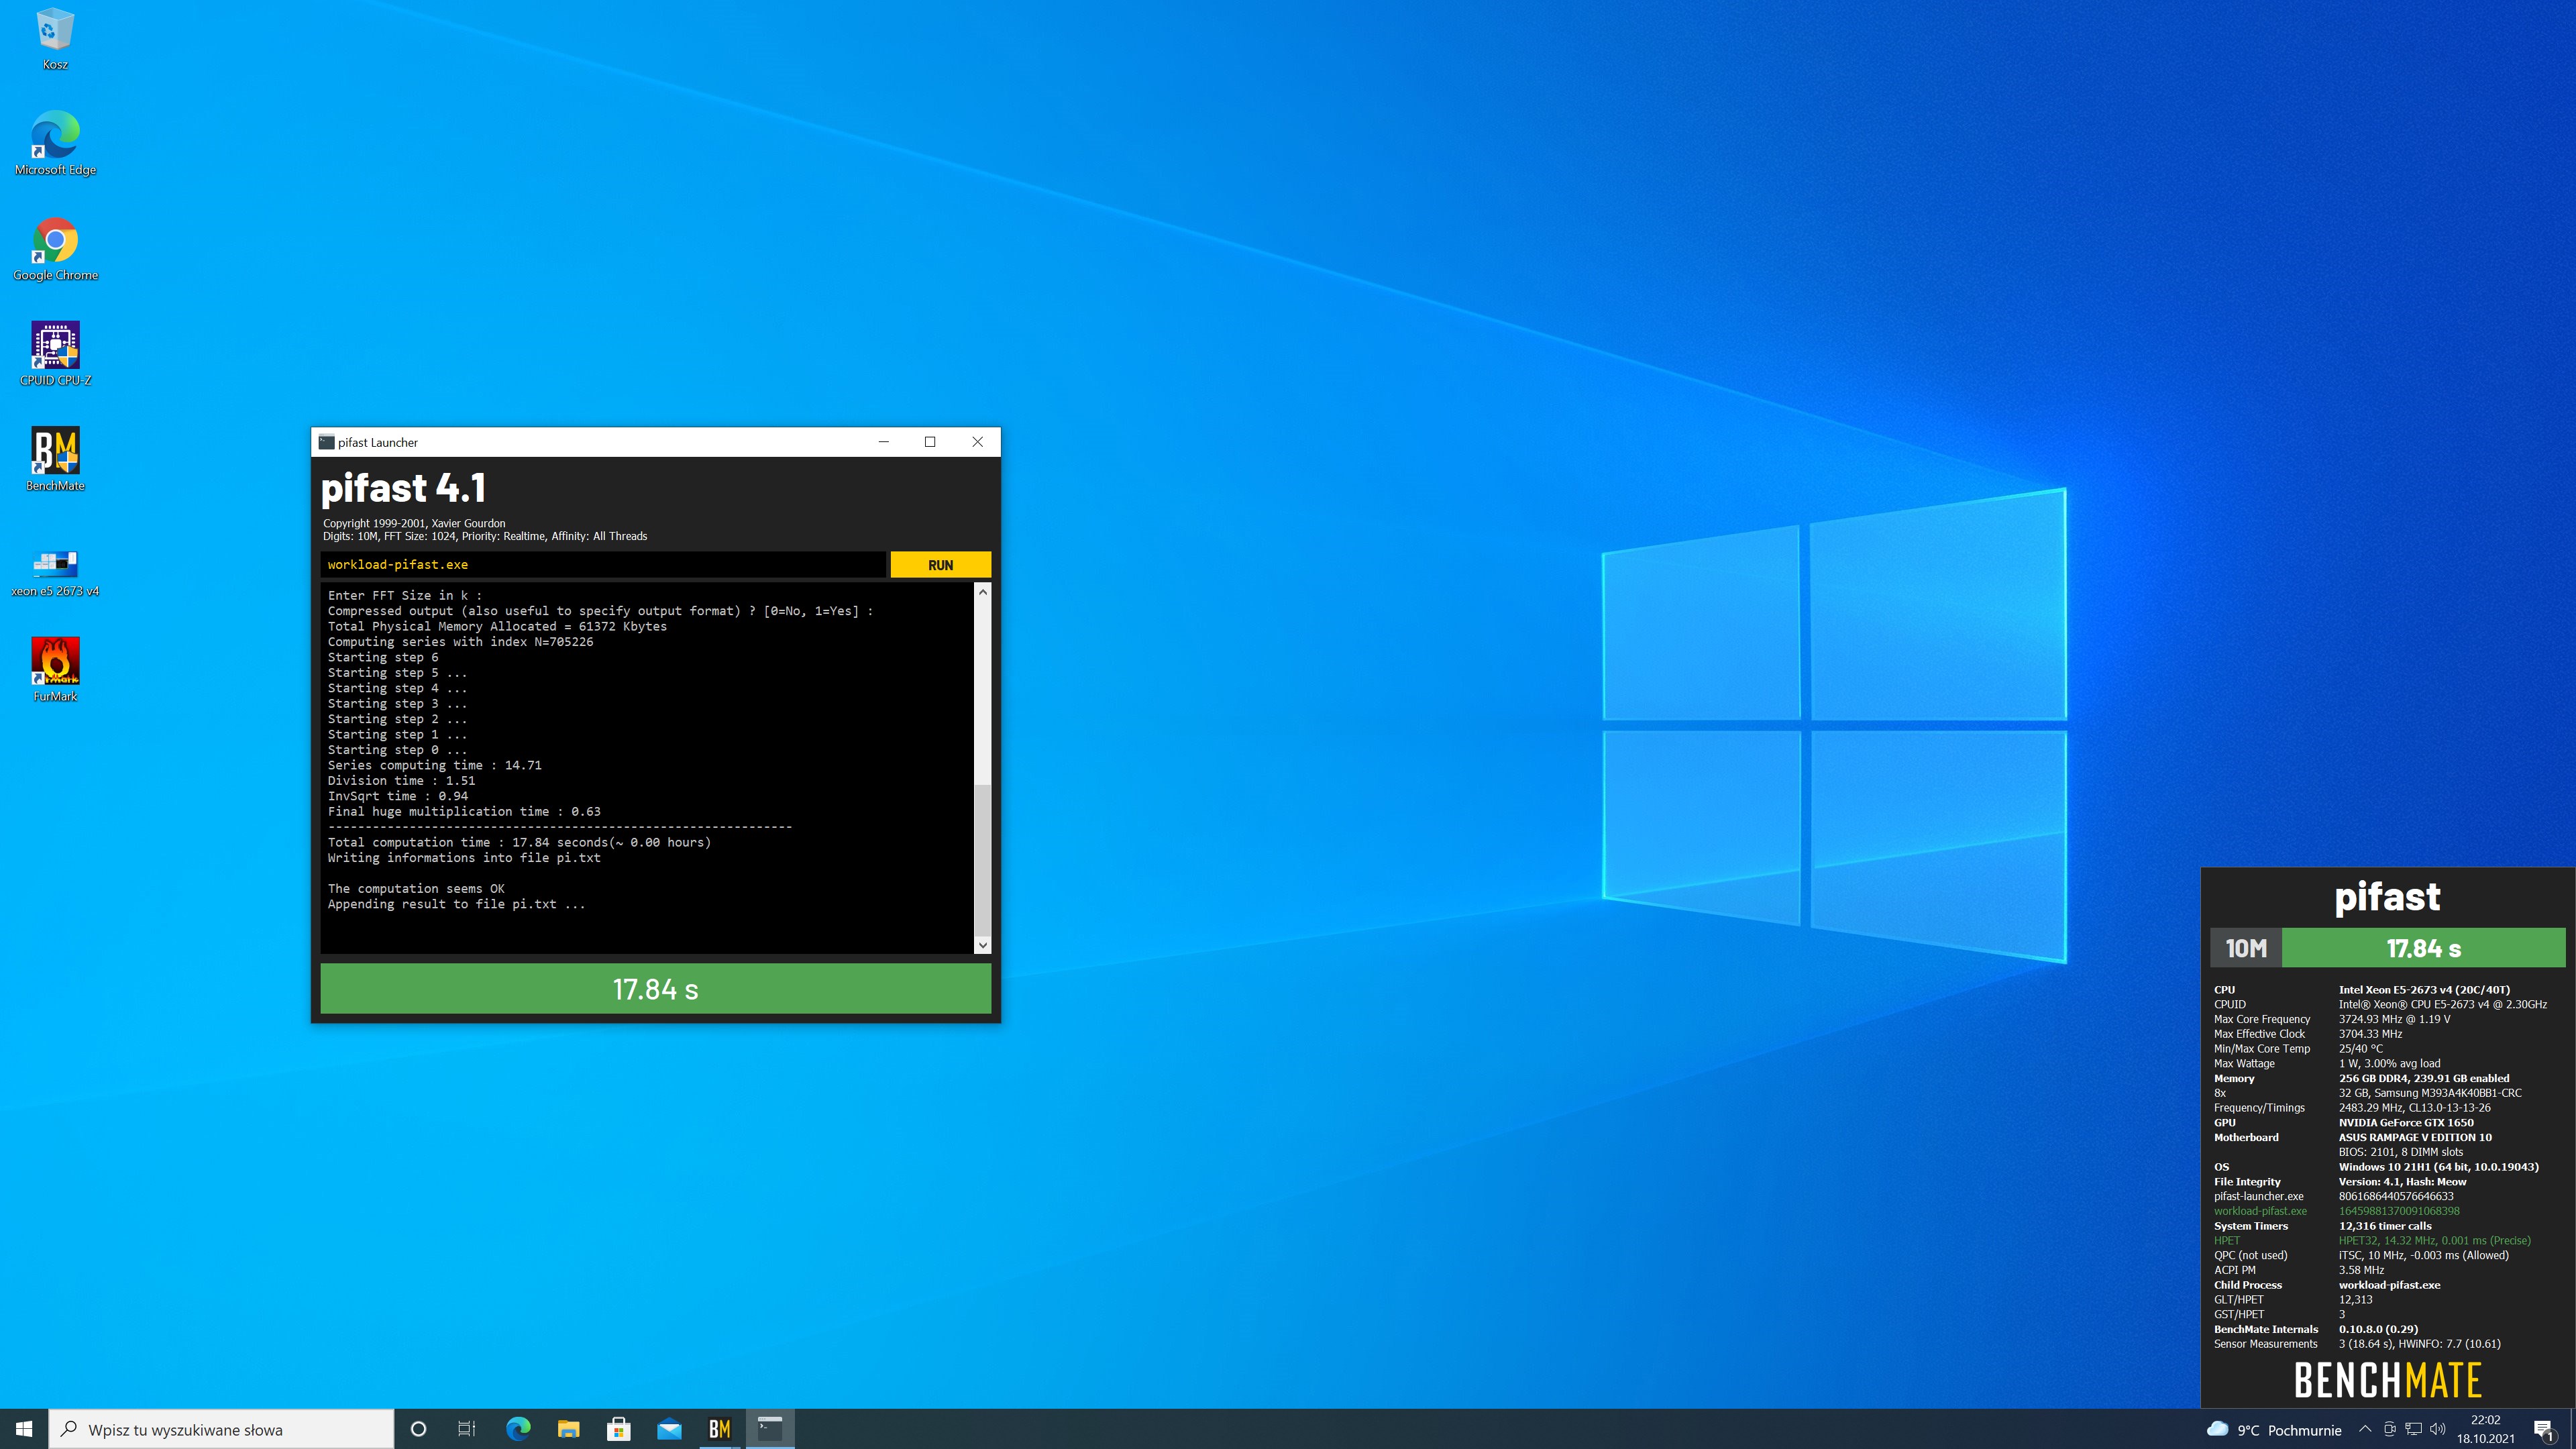Switch to BenchMate in the taskbar
The width and height of the screenshot is (2576, 1449).
pyautogui.click(x=720, y=1429)
